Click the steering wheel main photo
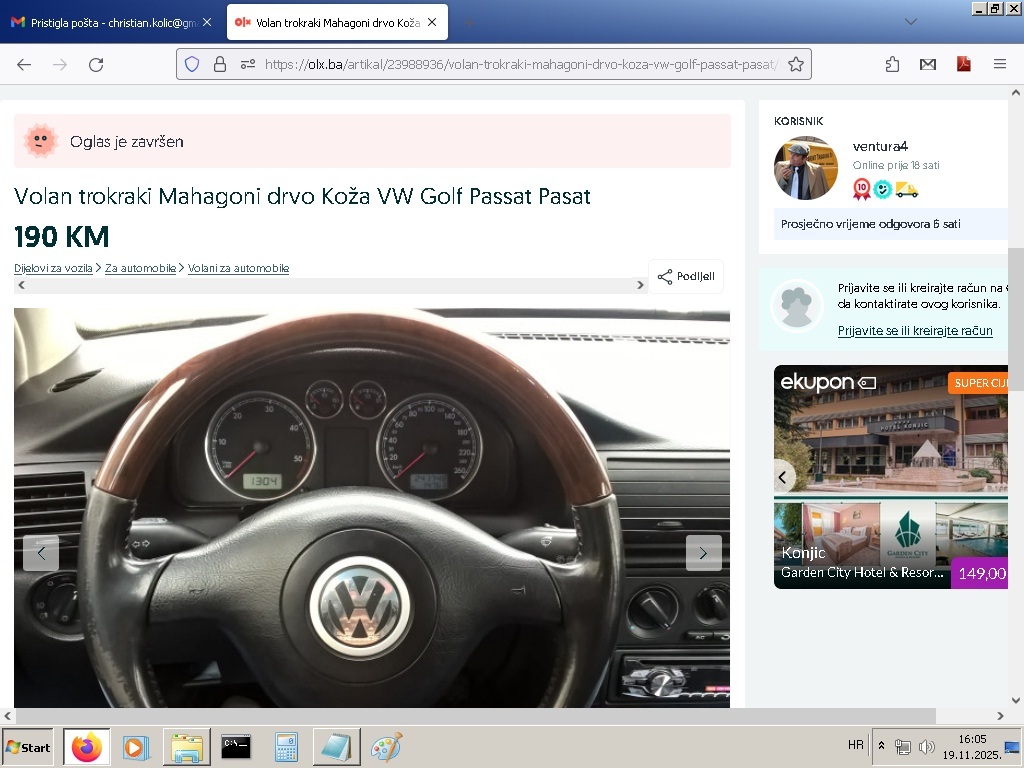The image size is (1024, 768). coord(372,507)
